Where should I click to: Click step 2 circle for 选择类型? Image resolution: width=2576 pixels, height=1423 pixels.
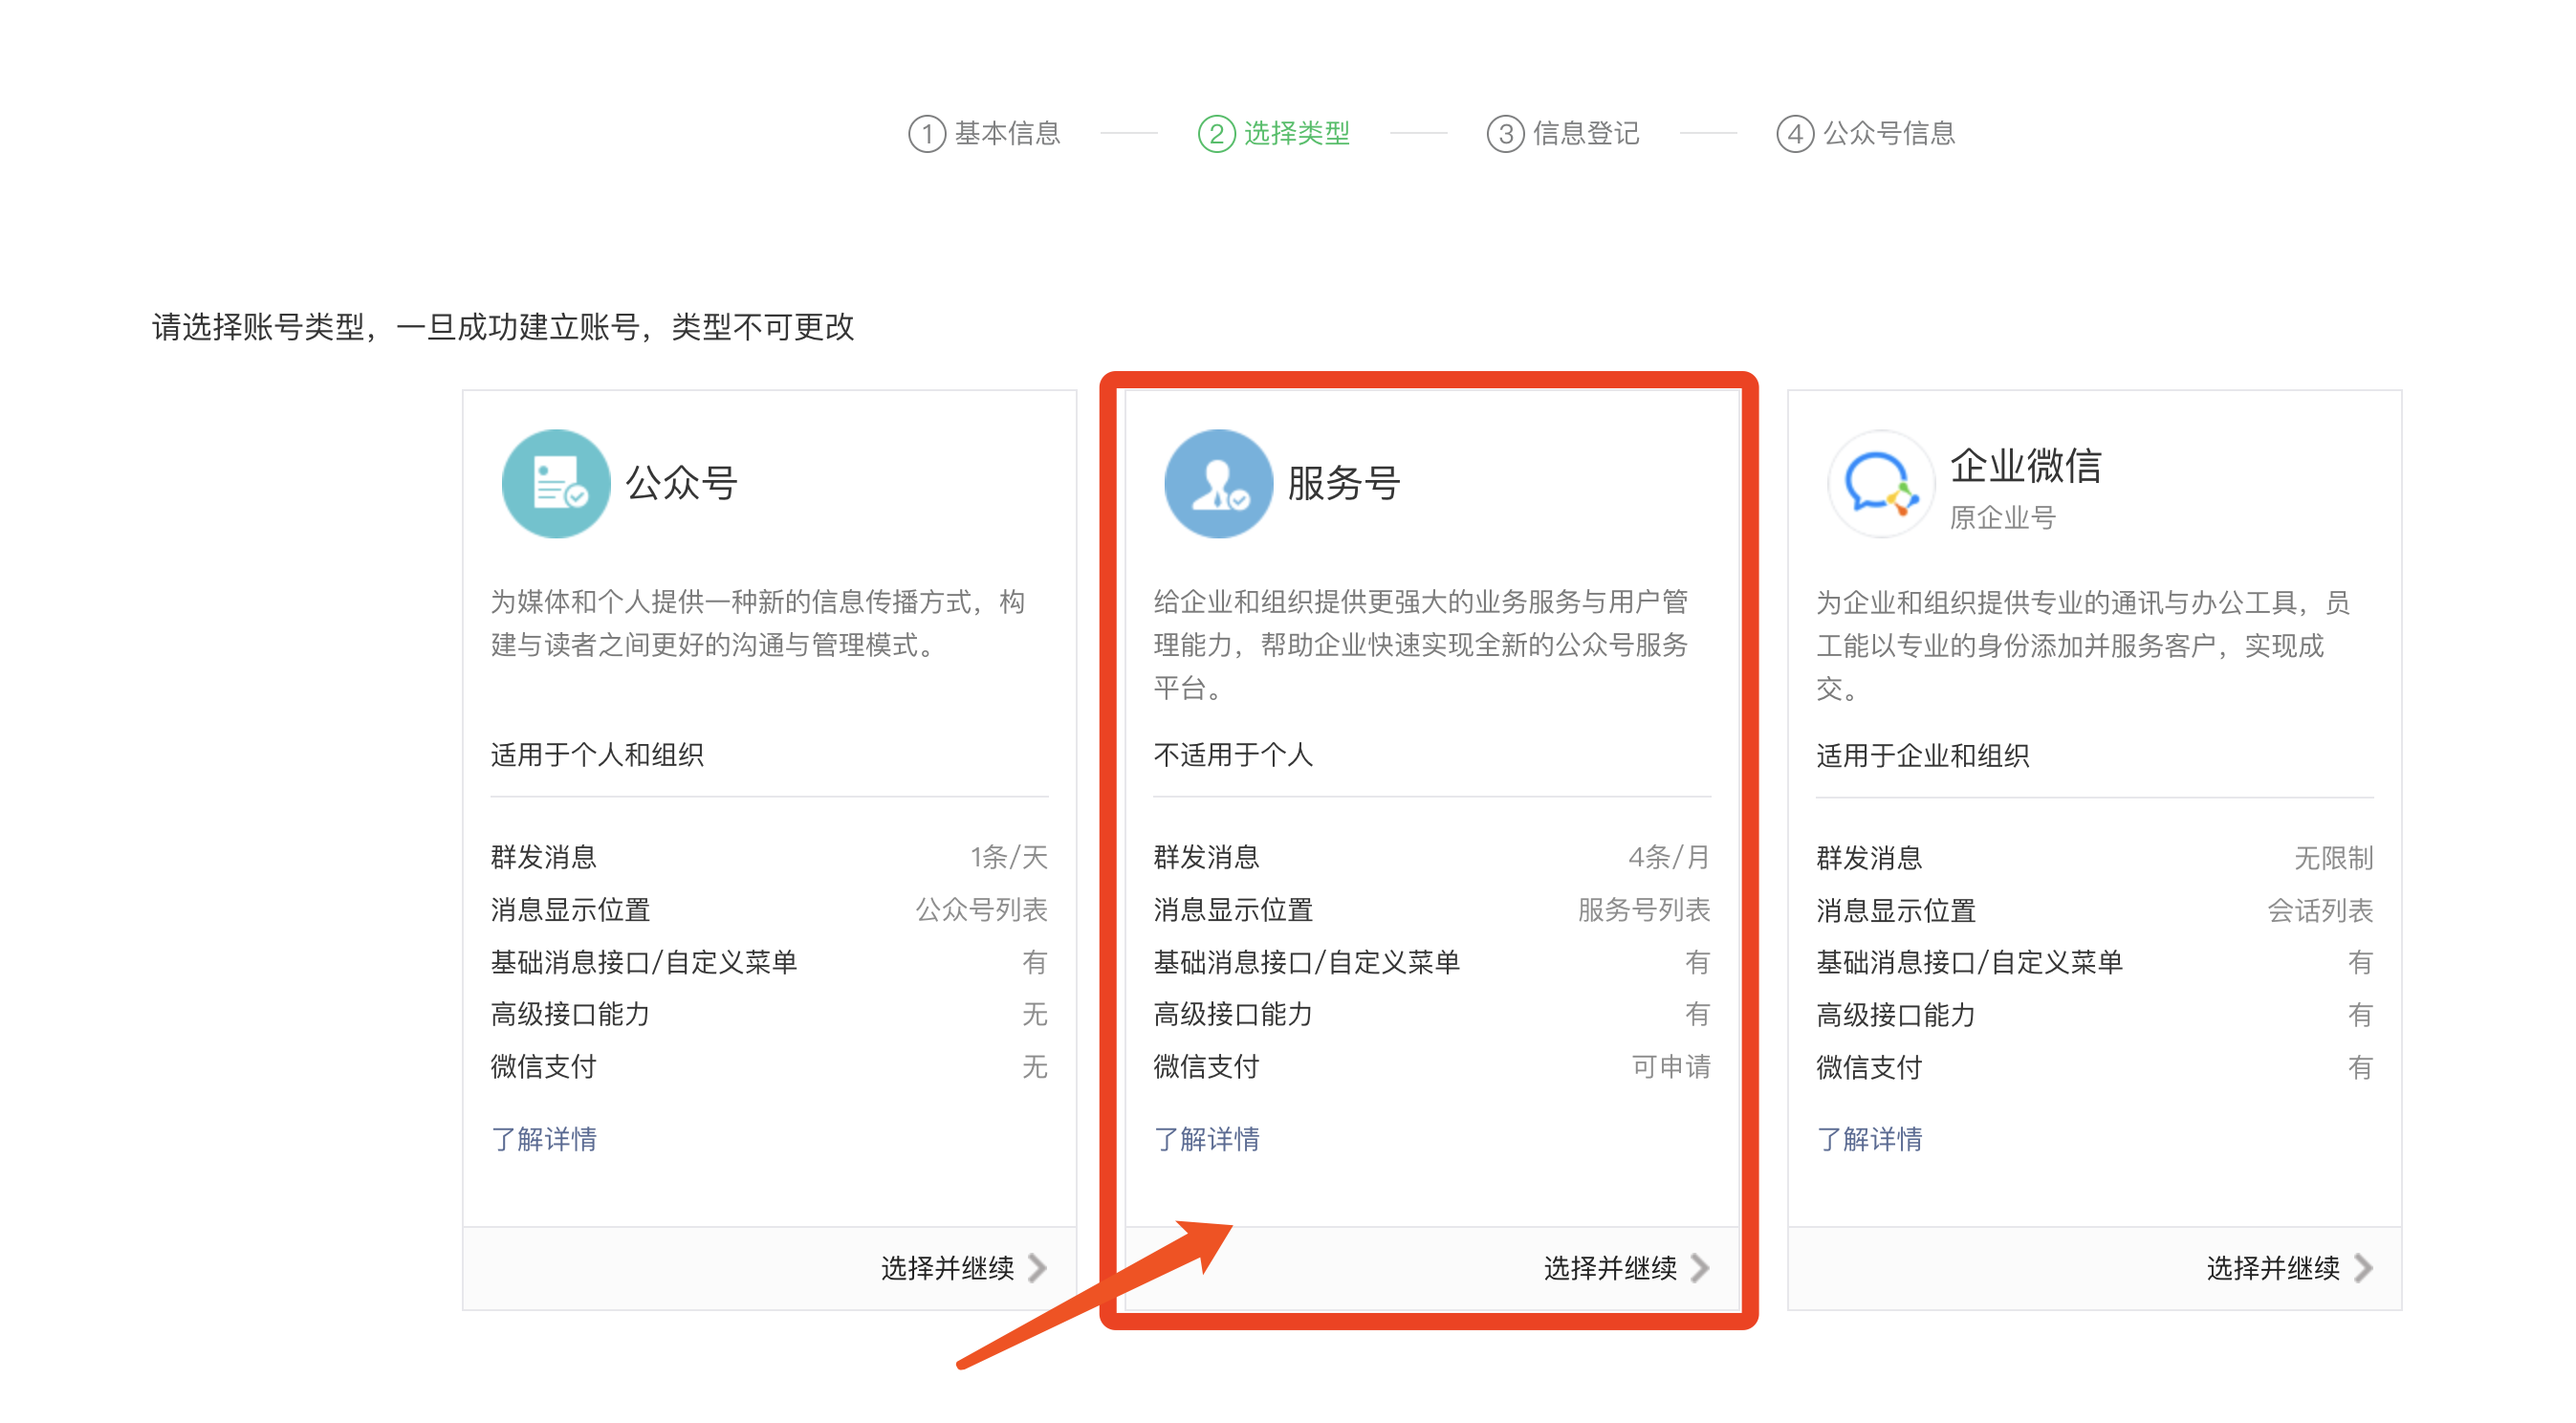pyautogui.click(x=1216, y=134)
